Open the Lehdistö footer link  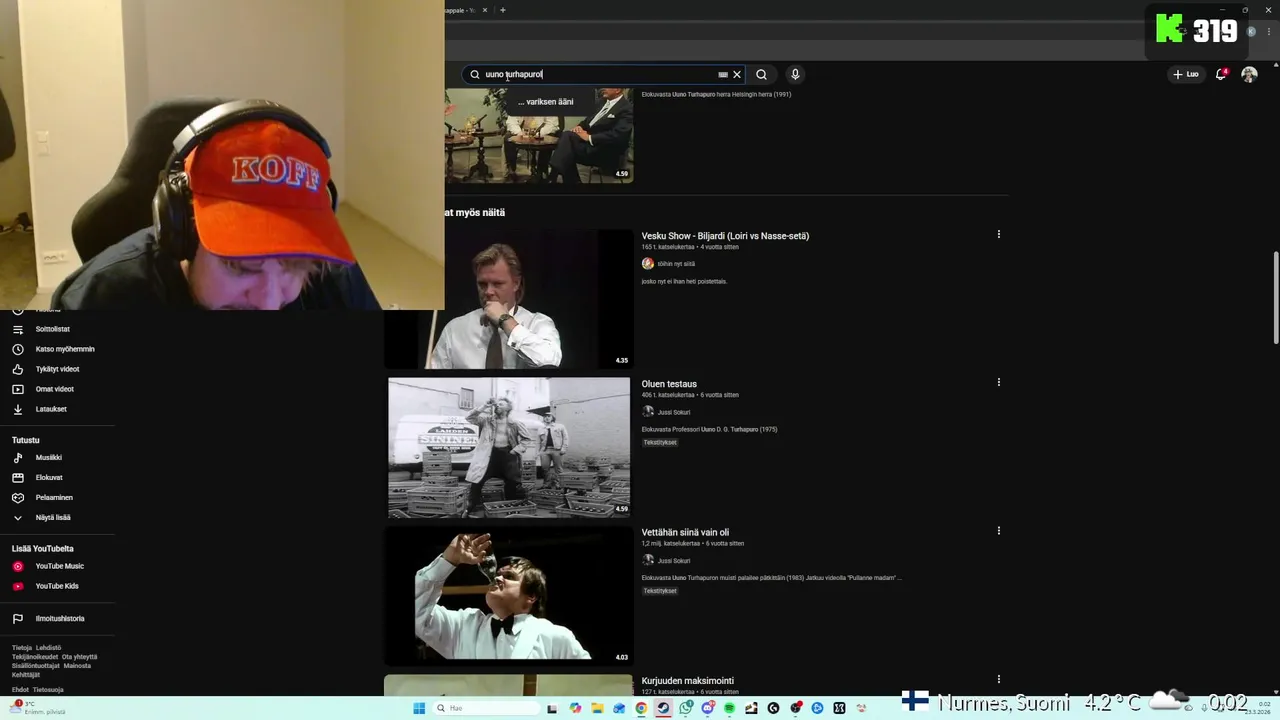click(x=49, y=648)
